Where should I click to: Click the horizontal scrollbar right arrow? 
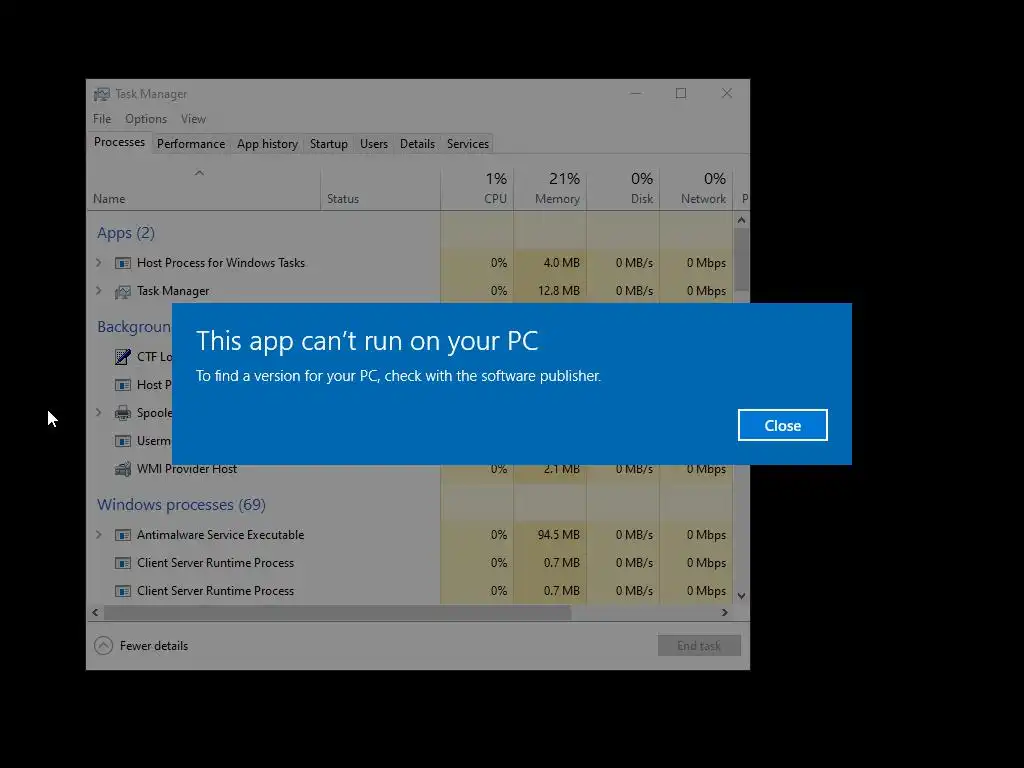click(724, 613)
